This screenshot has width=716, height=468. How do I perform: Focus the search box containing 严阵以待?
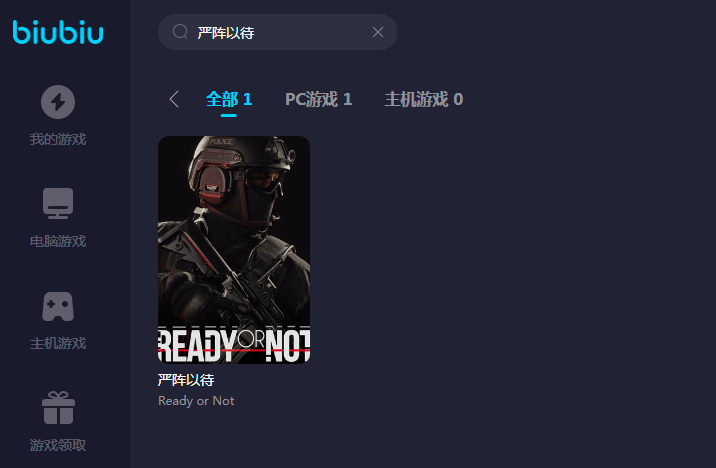(x=278, y=32)
